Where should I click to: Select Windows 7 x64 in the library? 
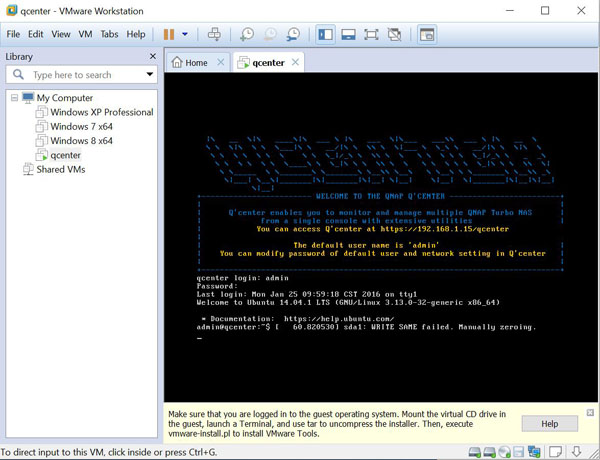81,126
